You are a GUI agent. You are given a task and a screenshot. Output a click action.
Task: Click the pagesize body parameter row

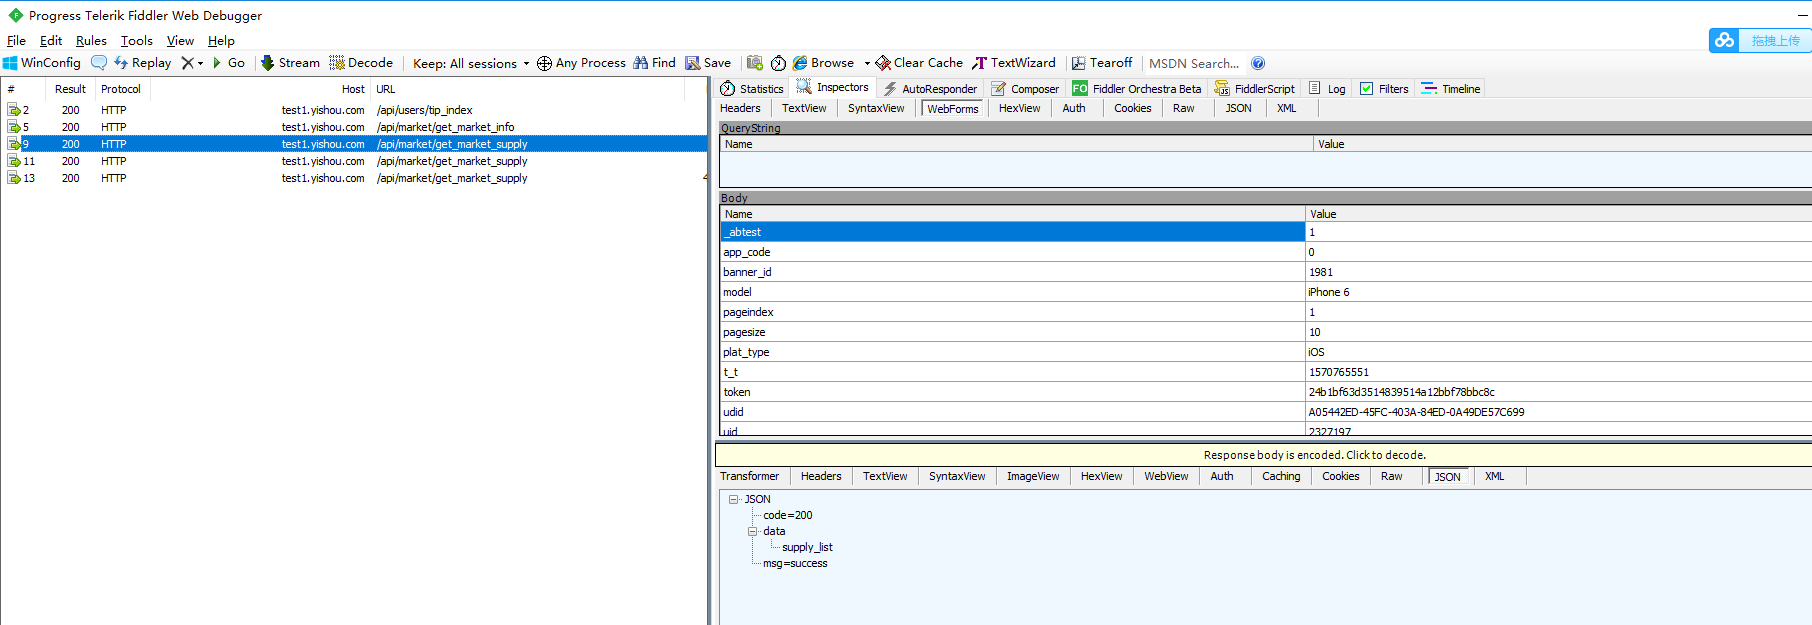tap(1265, 332)
